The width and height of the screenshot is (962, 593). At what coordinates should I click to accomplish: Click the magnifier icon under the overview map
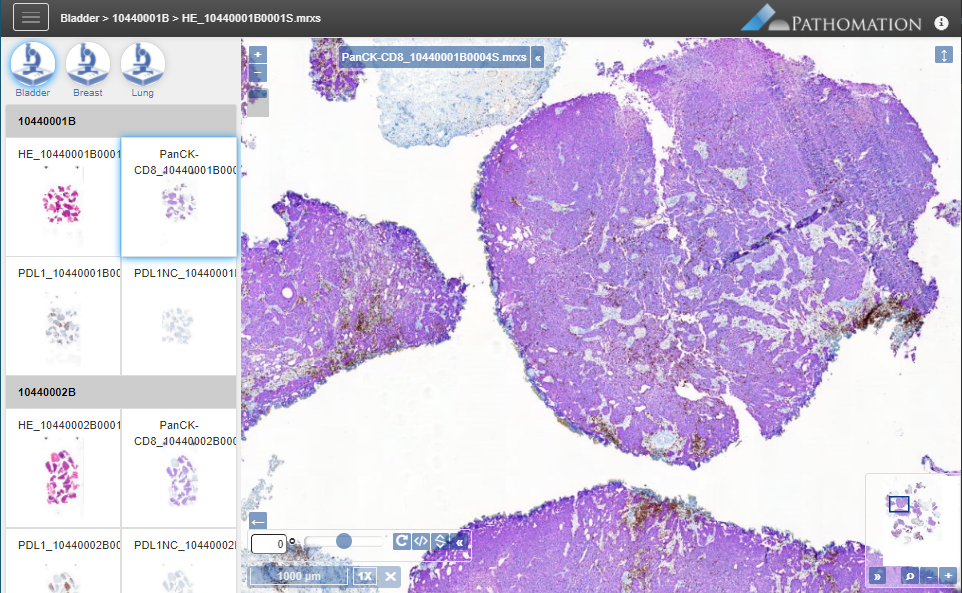pyautogui.click(x=910, y=576)
